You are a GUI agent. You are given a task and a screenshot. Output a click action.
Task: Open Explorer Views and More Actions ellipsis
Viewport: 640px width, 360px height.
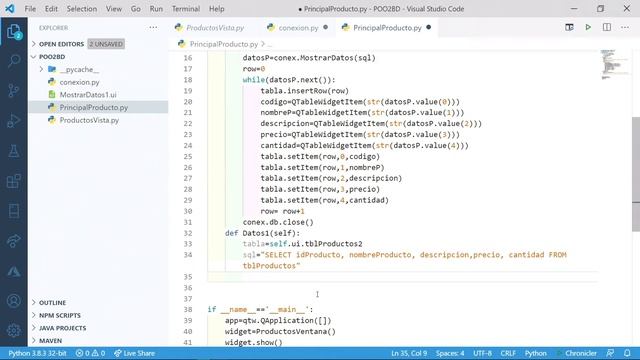(153, 28)
